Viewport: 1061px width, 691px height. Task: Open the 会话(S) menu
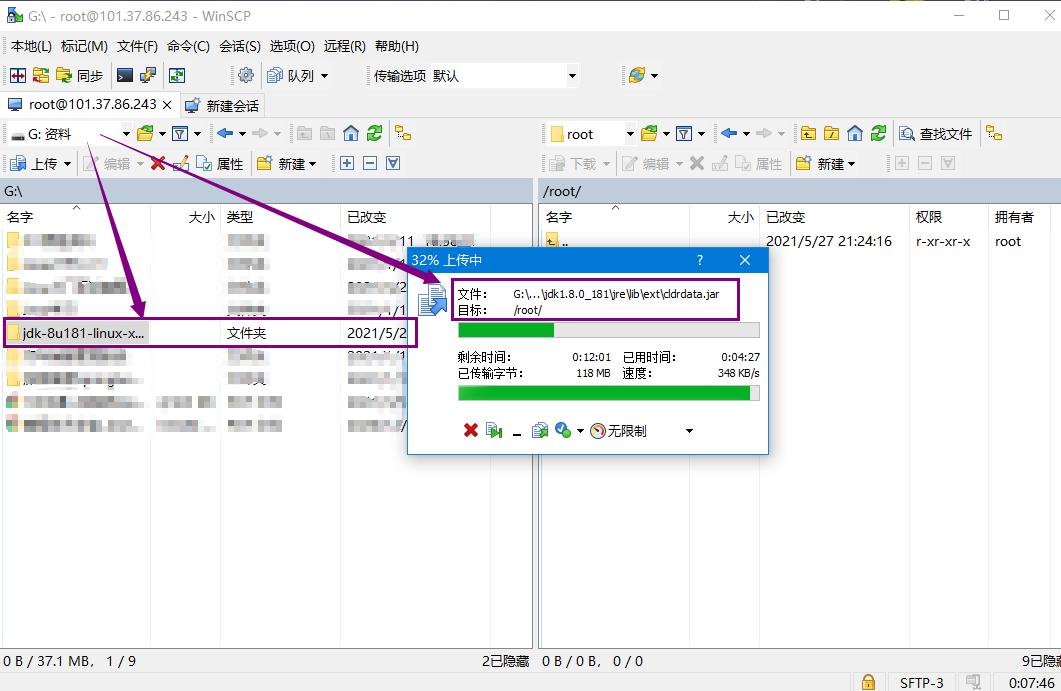coord(240,46)
